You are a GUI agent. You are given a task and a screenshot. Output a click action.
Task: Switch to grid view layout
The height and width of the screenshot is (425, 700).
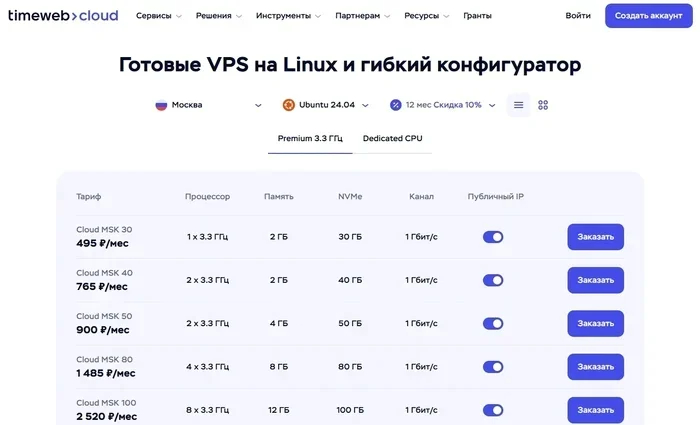click(x=543, y=105)
